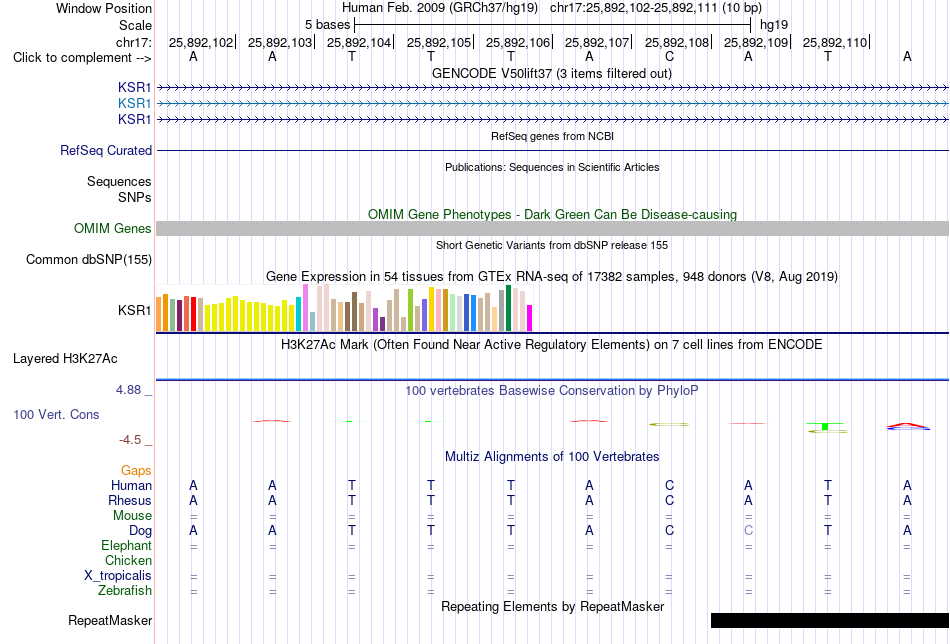Viewport: 950px width, 644px height.
Task: Open the OMIM Gene Phenotypes track title
Action: pos(552,214)
